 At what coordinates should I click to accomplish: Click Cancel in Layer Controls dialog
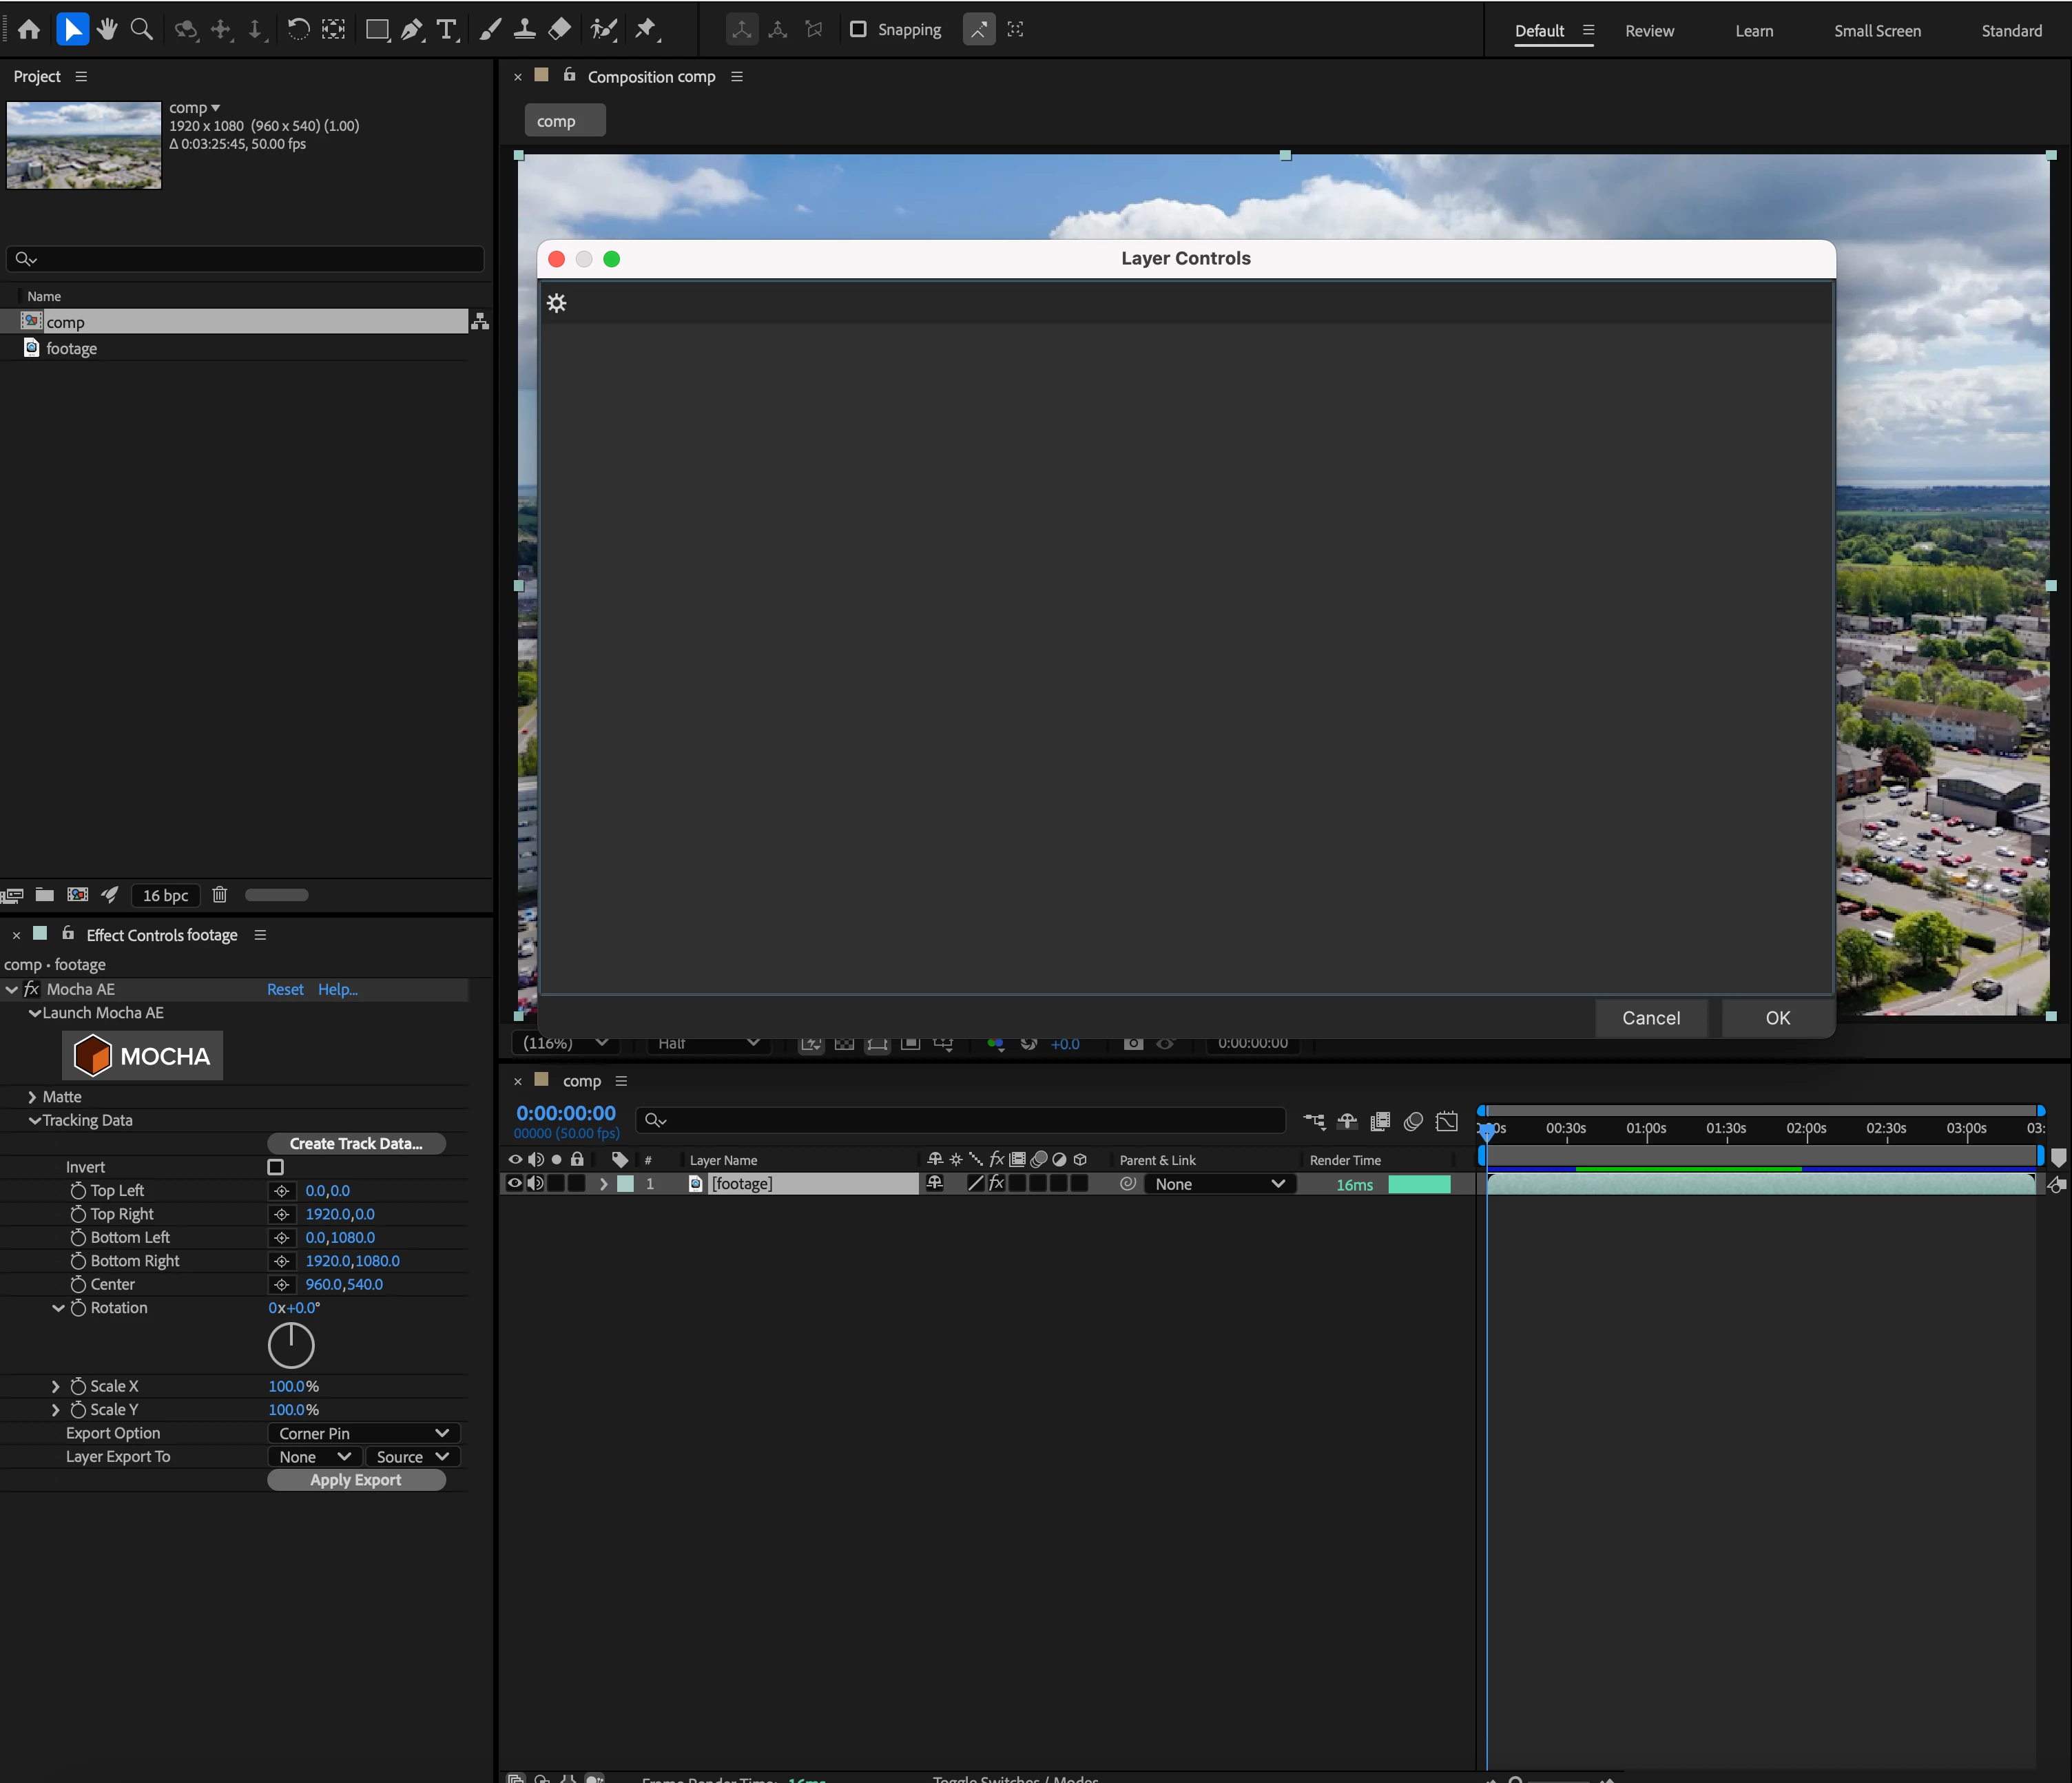point(1650,1018)
